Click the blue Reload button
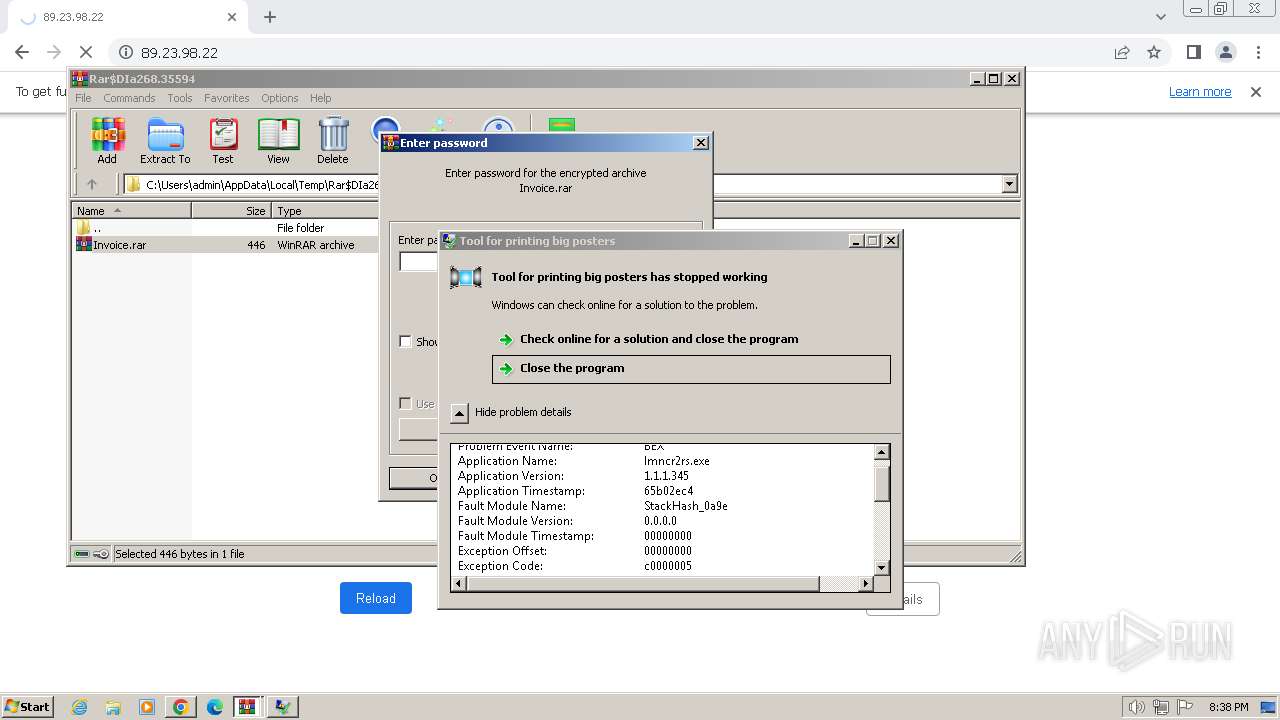The width and height of the screenshot is (1280, 720). pyautogui.click(x=376, y=598)
